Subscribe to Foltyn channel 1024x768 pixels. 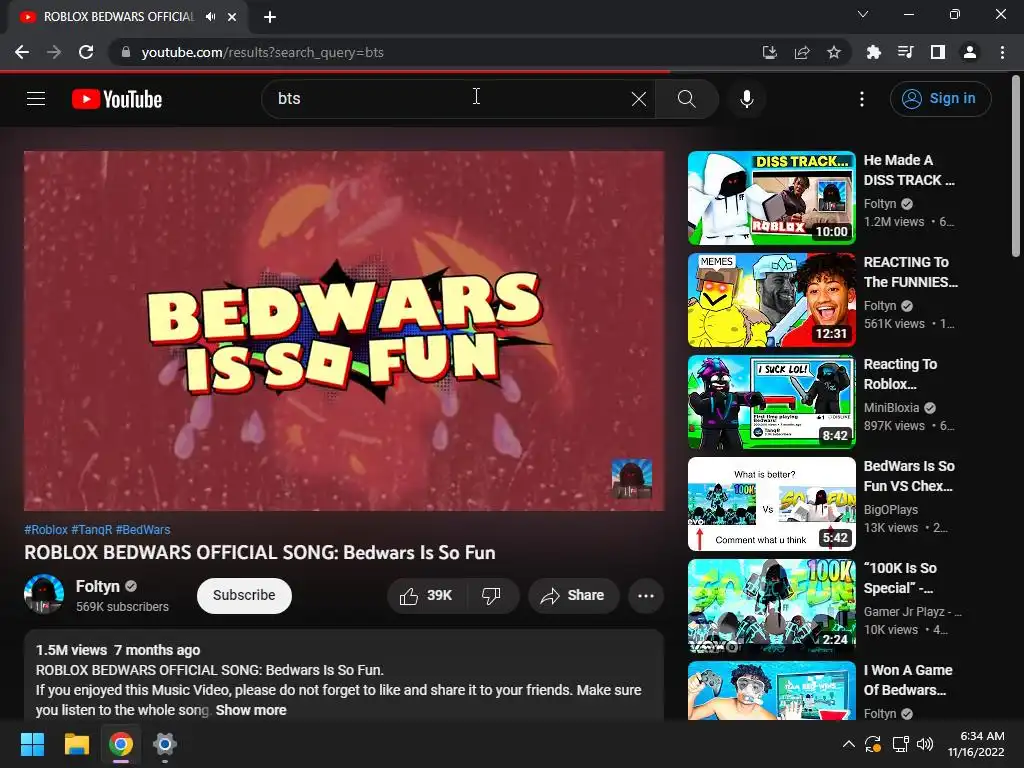[x=244, y=596]
